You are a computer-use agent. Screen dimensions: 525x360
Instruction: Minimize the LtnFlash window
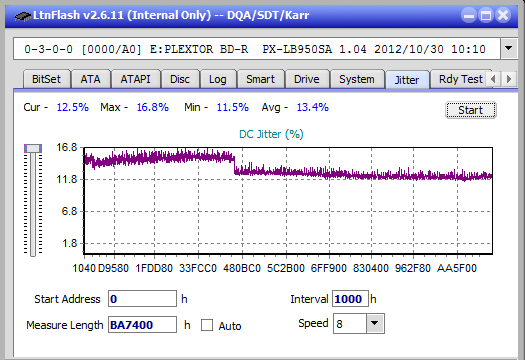(x=469, y=15)
